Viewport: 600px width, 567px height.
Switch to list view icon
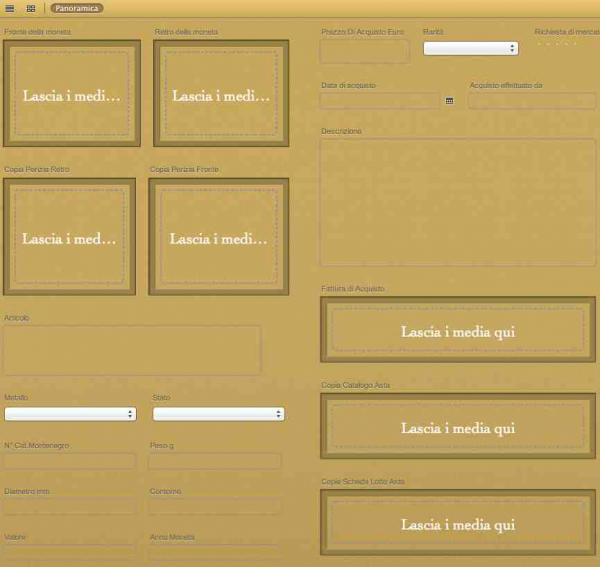point(9,8)
